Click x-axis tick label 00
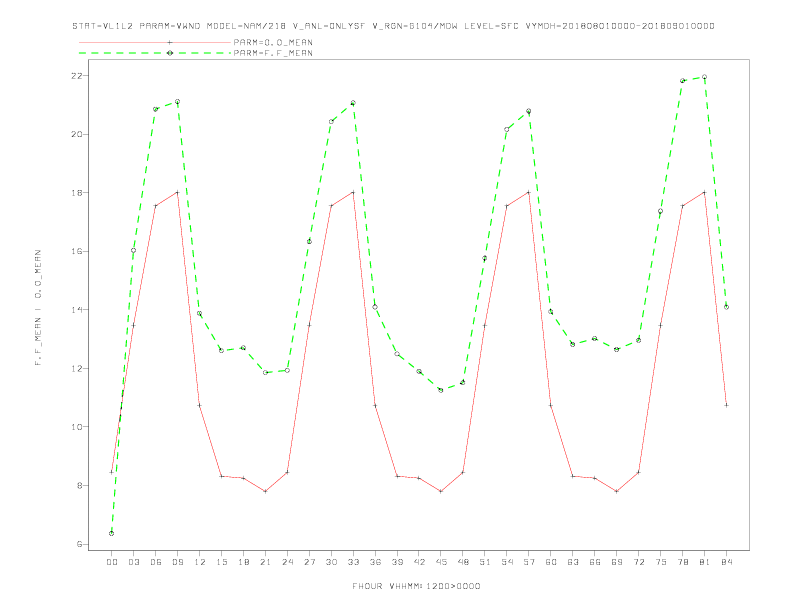 112,562
